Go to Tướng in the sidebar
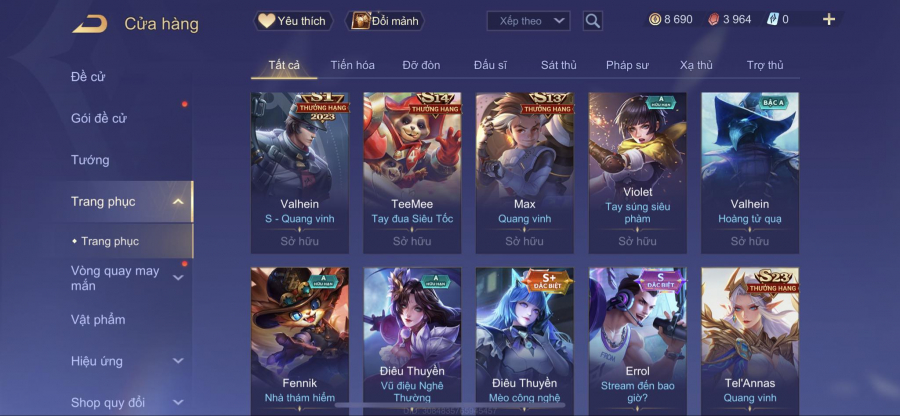900x416 pixels. click(x=90, y=160)
